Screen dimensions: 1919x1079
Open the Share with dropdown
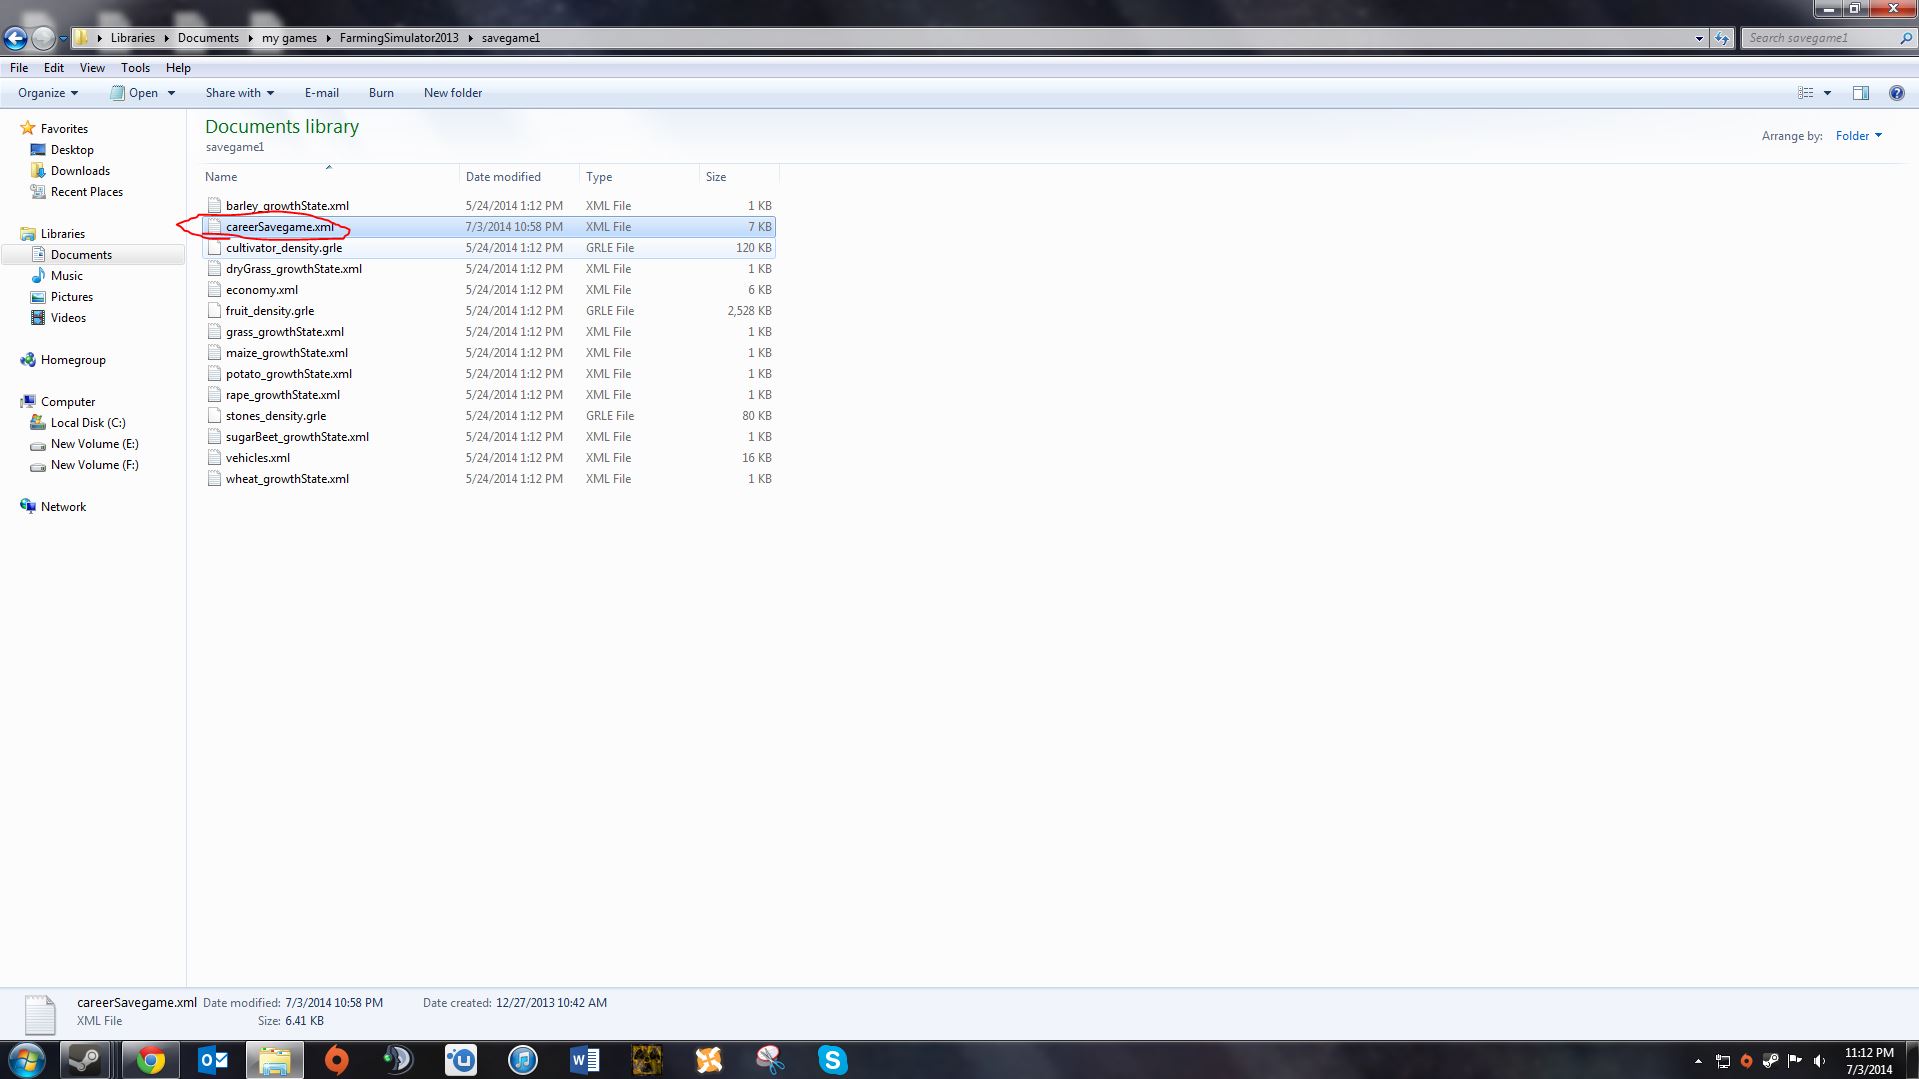tap(240, 93)
